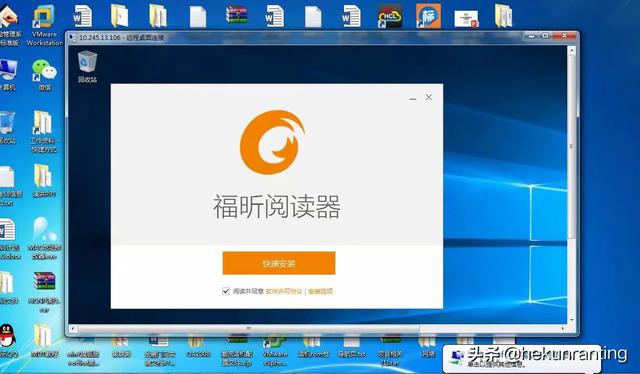
Task: Click the horizontal scrollbar left arrow
Action: [72, 328]
